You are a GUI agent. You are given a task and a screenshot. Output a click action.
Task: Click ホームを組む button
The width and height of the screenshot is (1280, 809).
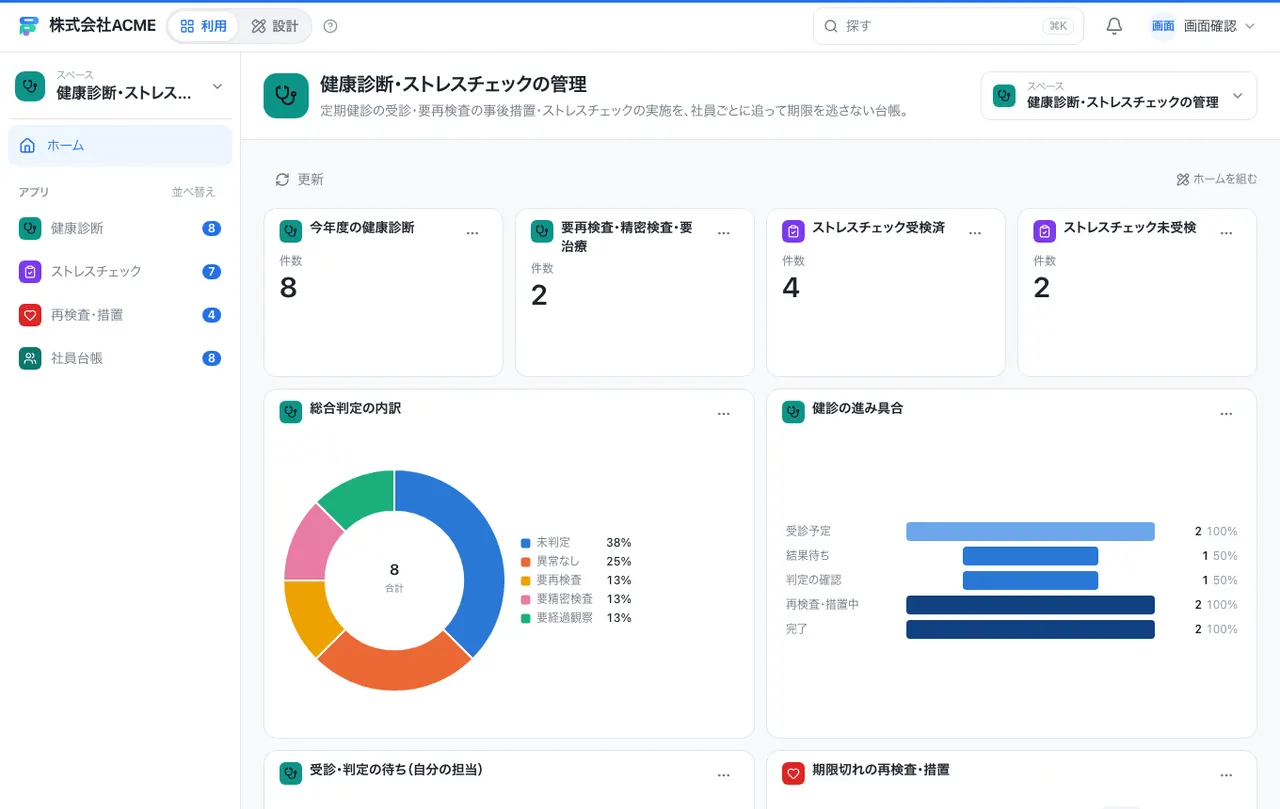point(1216,179)
